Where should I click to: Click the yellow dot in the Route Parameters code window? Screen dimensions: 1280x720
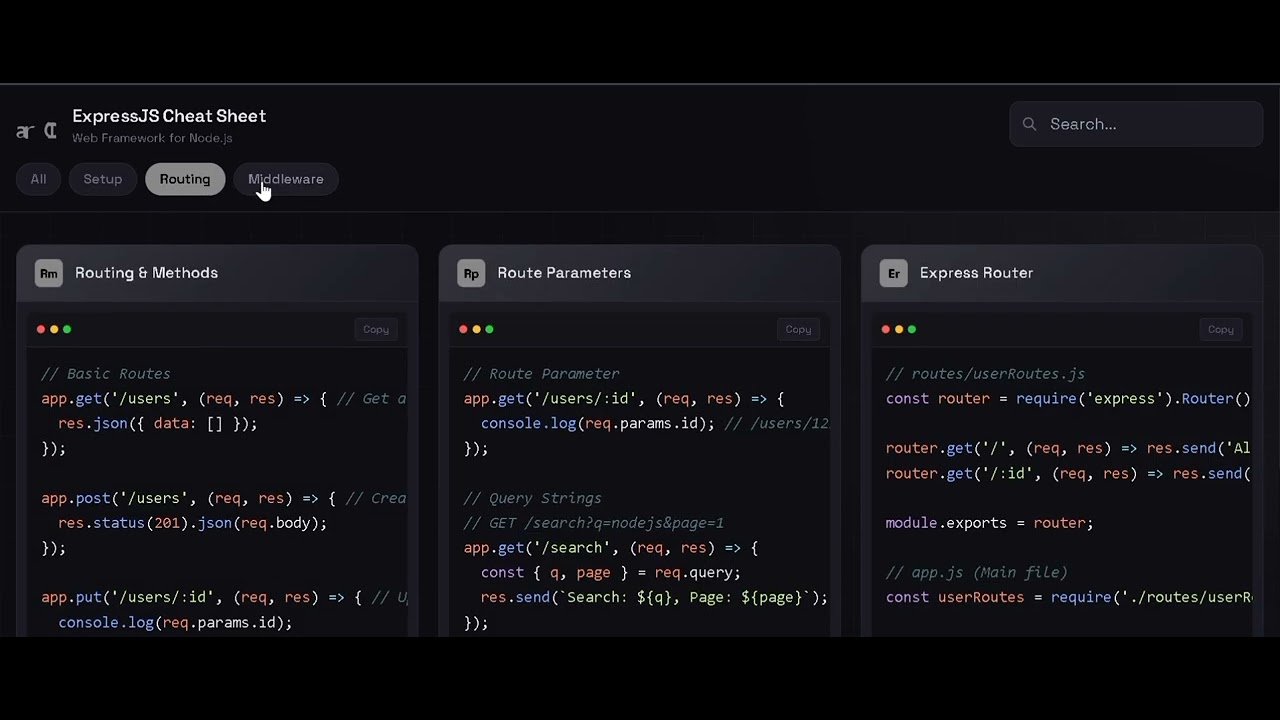pyautogui.click(x=476, y=329)
